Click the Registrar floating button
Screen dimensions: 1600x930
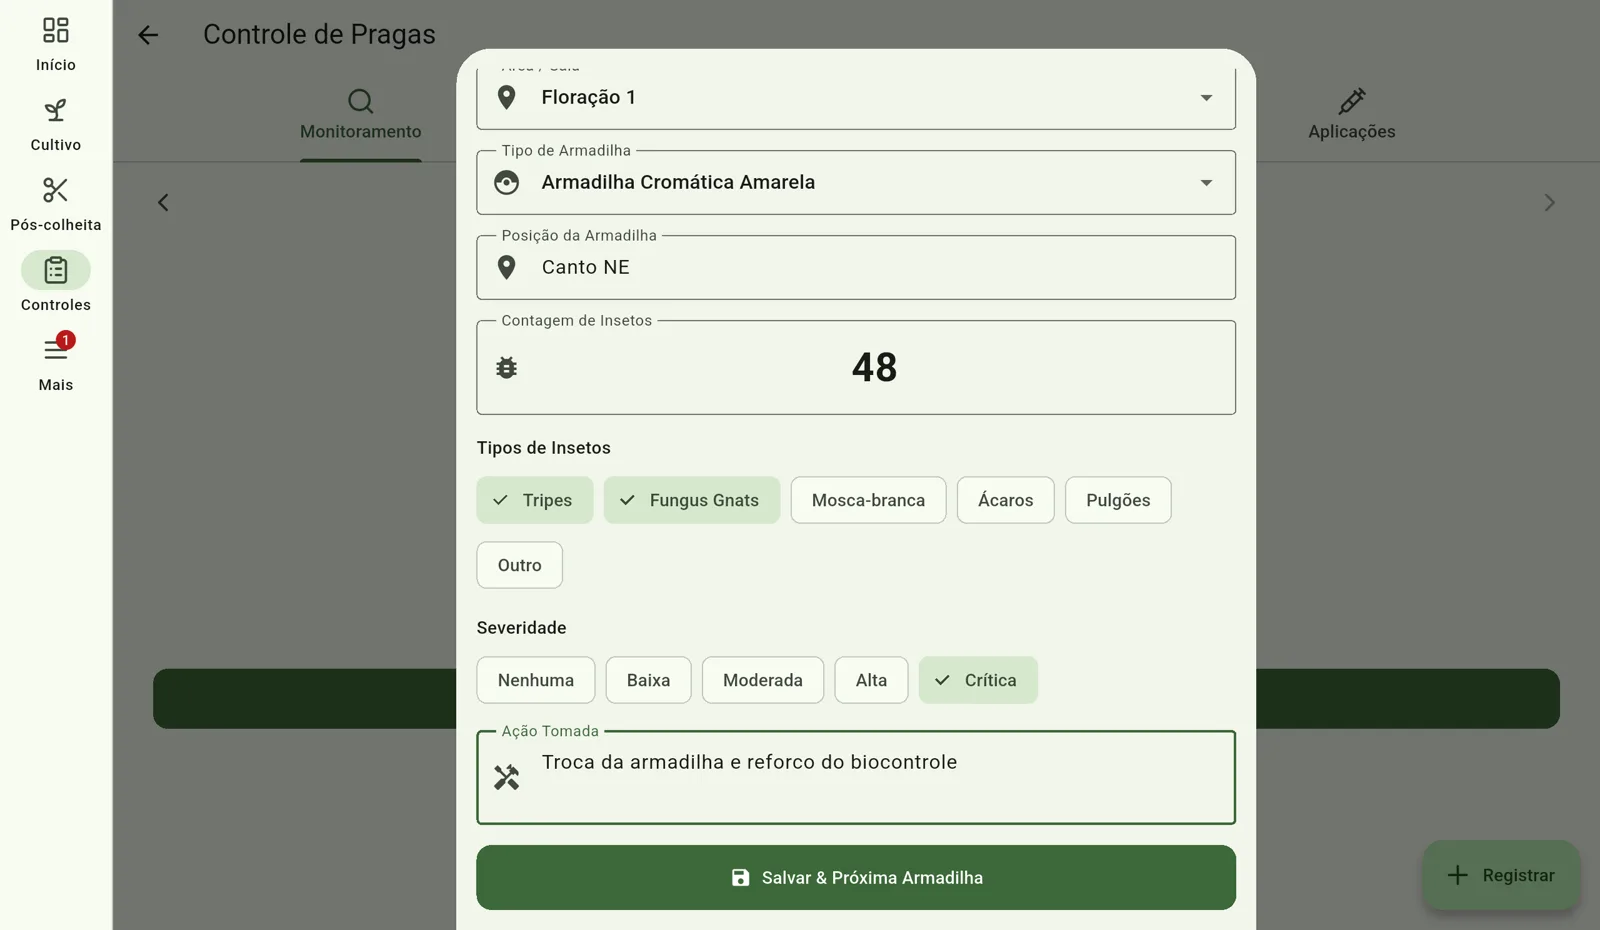[1501, 875]
